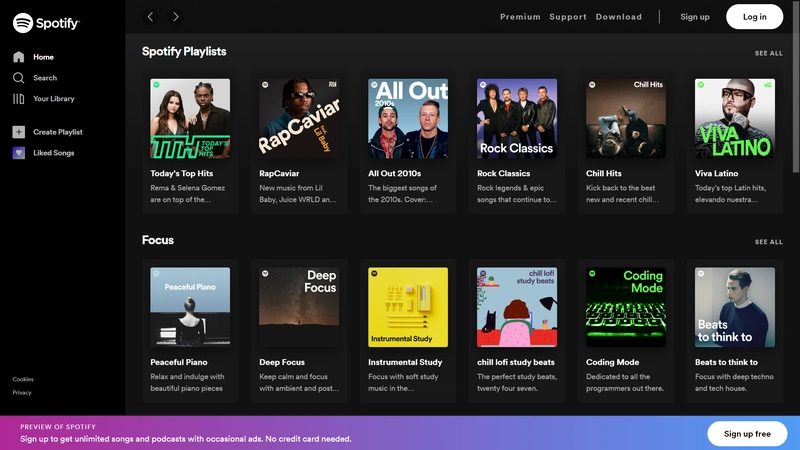See all Focus playlists
Screen dimensions: 800x450
(x=768, y=242)
